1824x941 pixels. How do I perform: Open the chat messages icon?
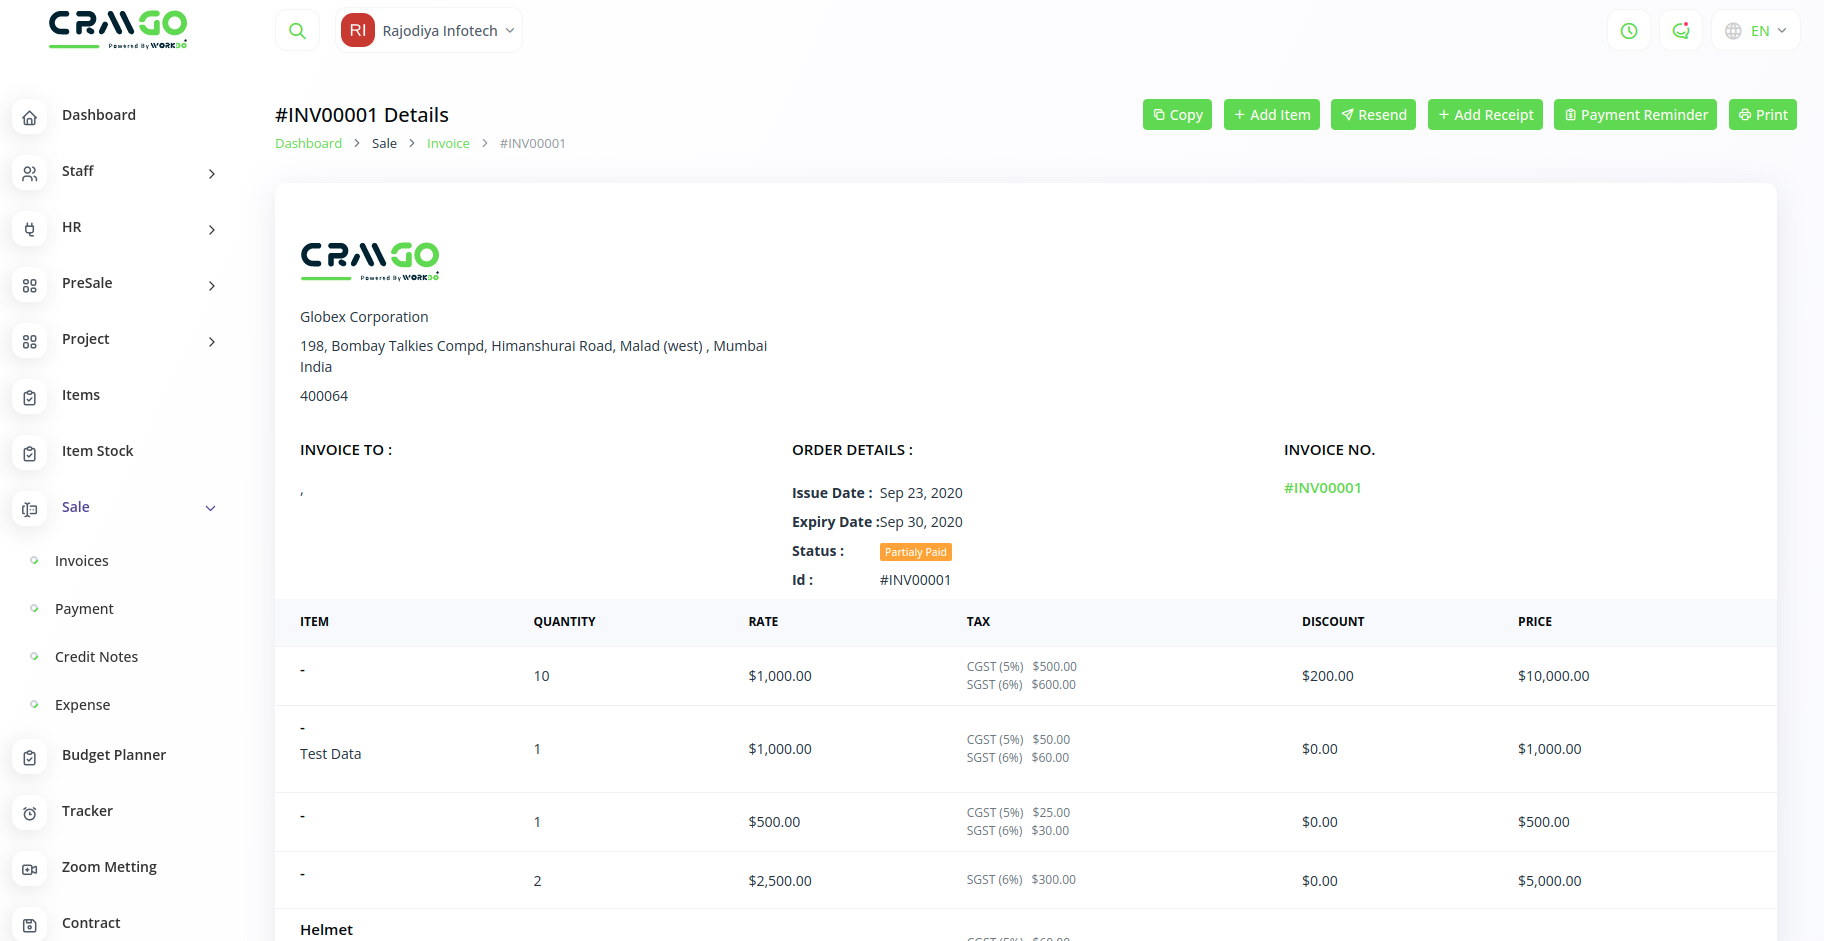pyautogui.click(x=1681, y=31)
